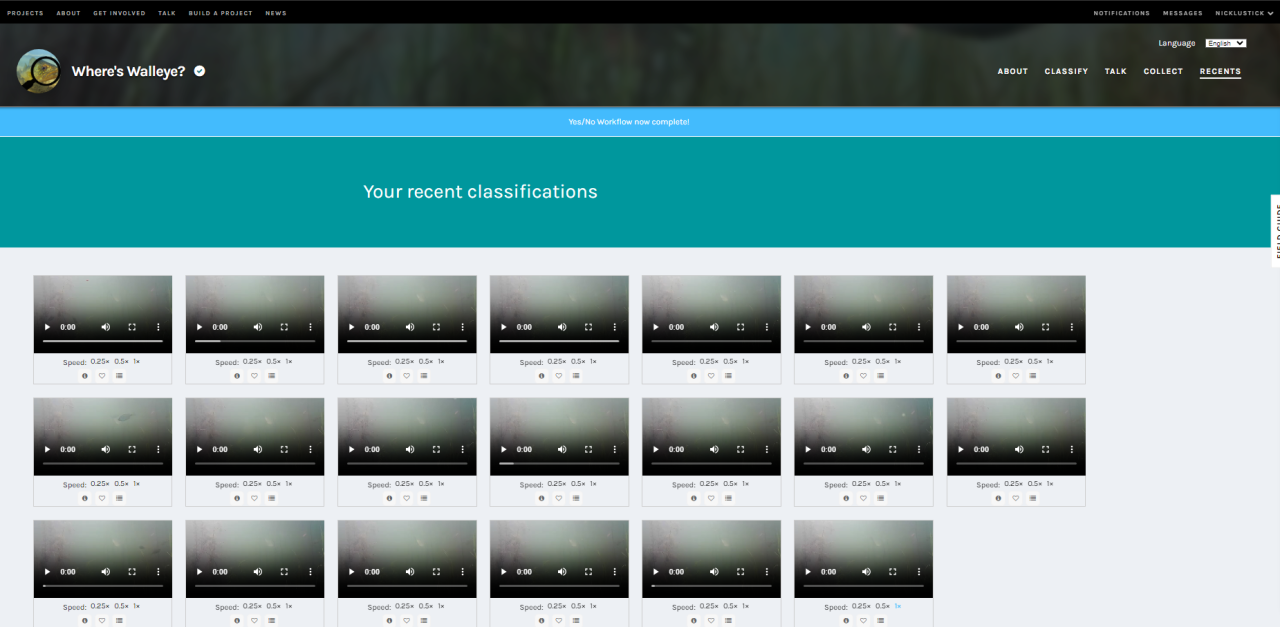Open Projects in the top site bar
The image size is (1280, 627).
point(25,13)
